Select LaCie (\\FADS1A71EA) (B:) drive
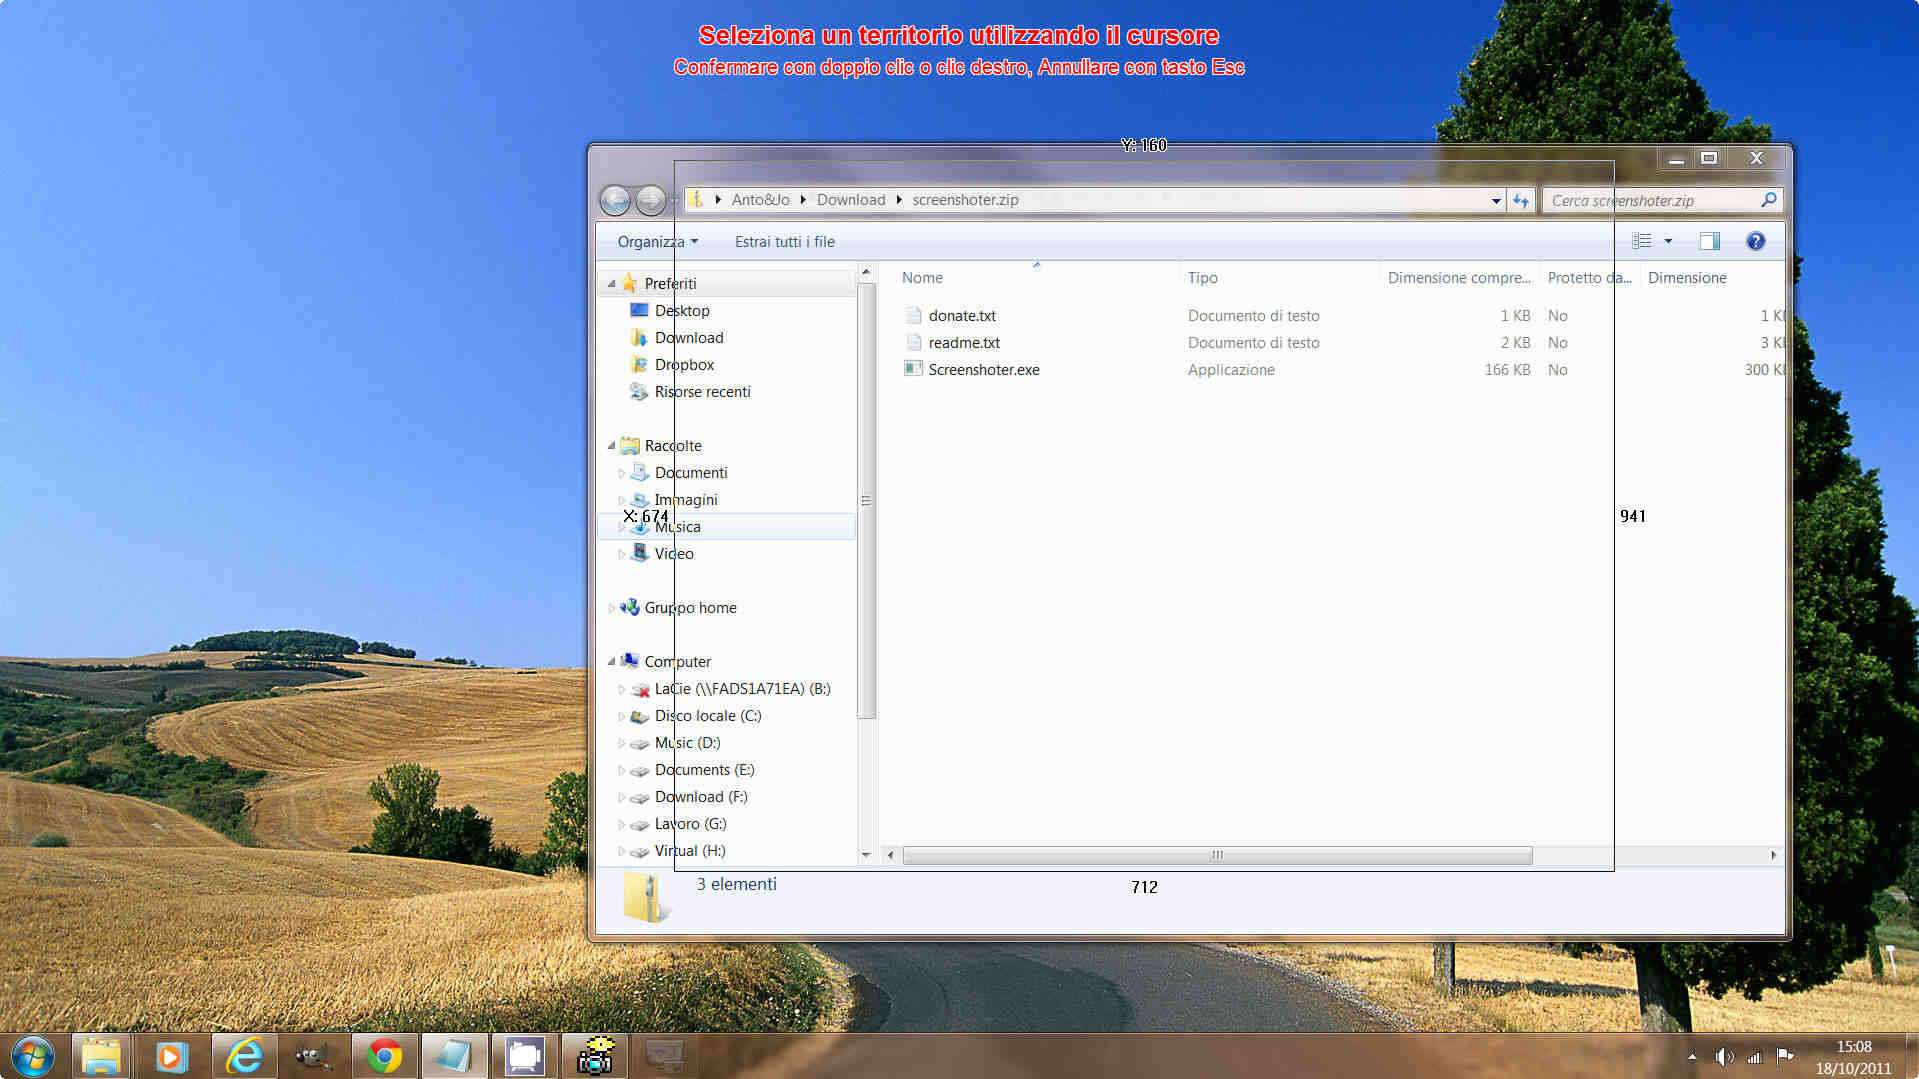This screenshot has width=1919, height=1079. pyautogui.click(x=742, y=688)
